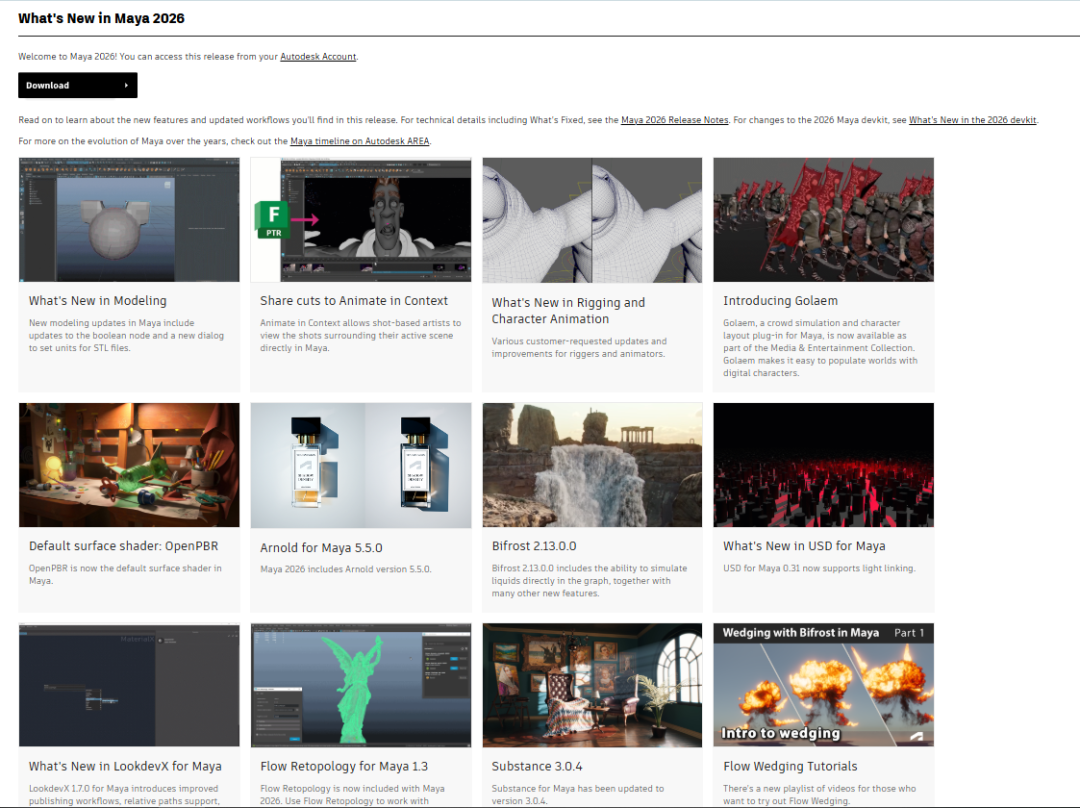The width and height of the screenshot is (1080, 808).
Task: Click the Flow Wedging Tutorials title
Action: 790,767
